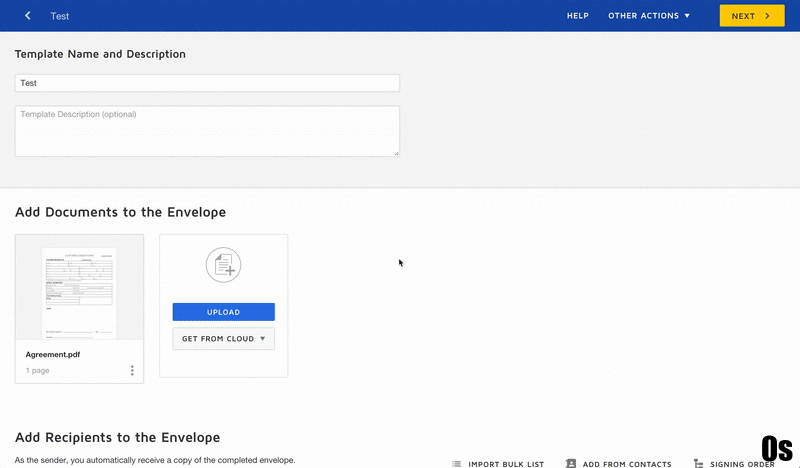Expand the Get From Cloud dropdown
The image size is (800, 468).
coord(223,339)
